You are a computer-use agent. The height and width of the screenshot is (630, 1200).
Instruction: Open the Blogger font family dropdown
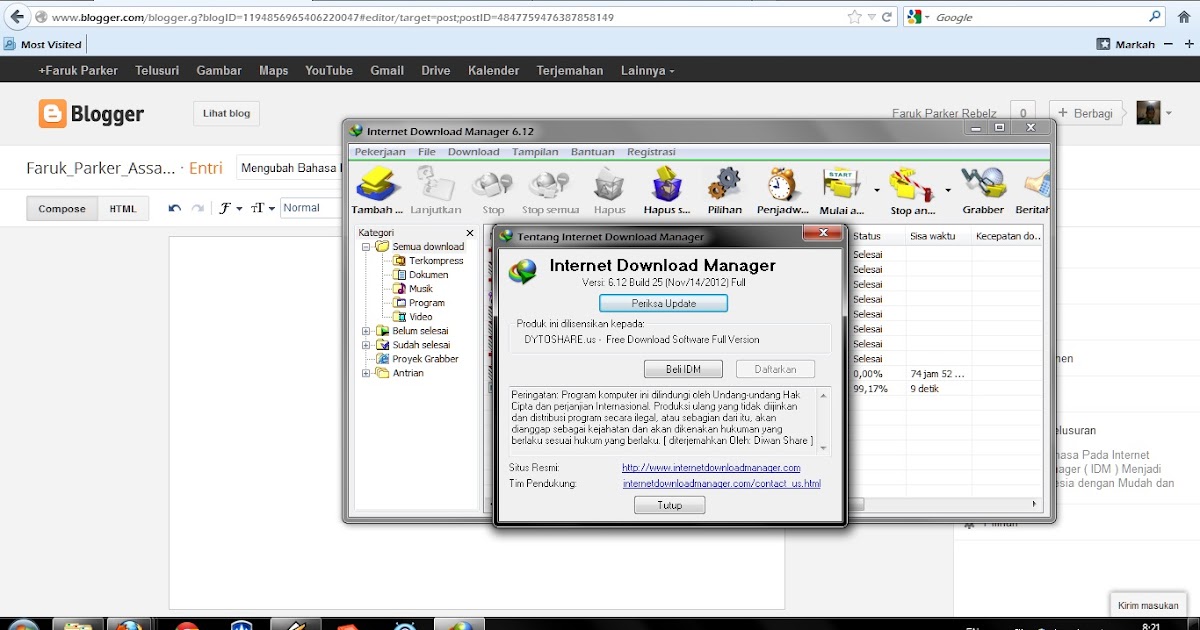click(231, 208)
